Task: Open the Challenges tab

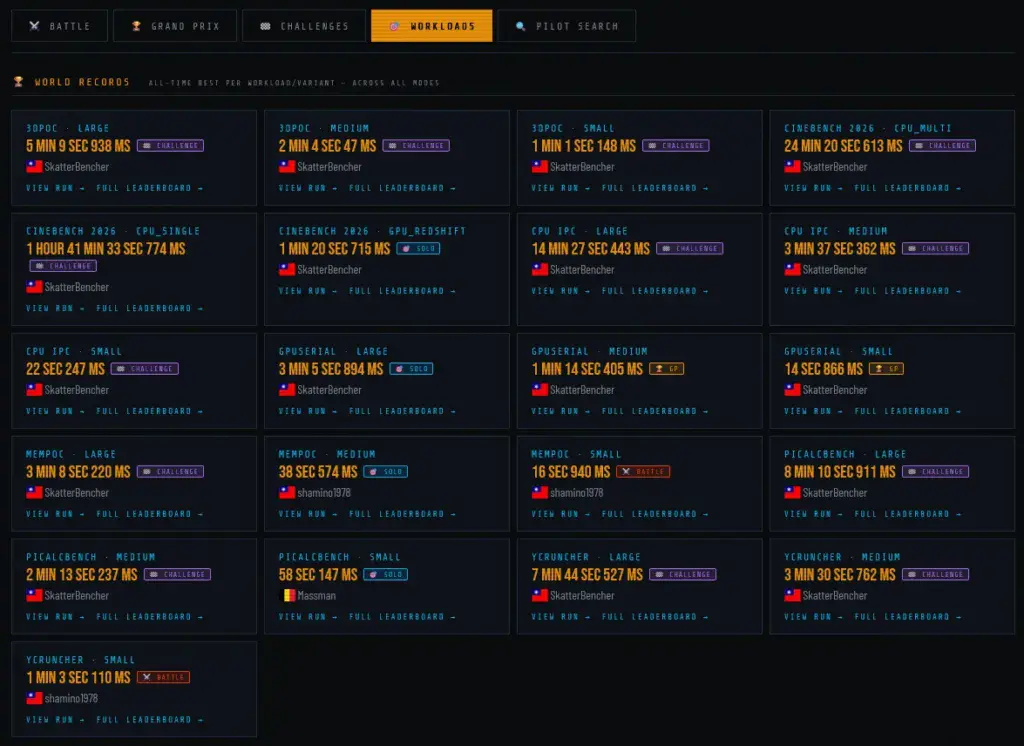Action: point(304,26)
